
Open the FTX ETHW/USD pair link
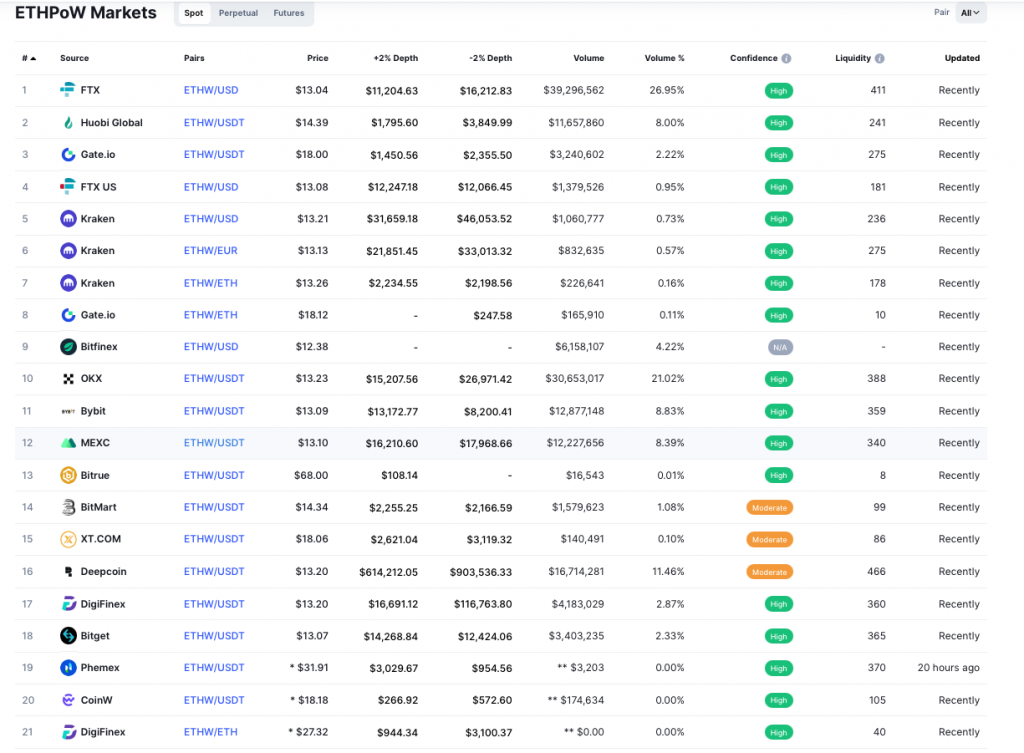pos(211,90)
